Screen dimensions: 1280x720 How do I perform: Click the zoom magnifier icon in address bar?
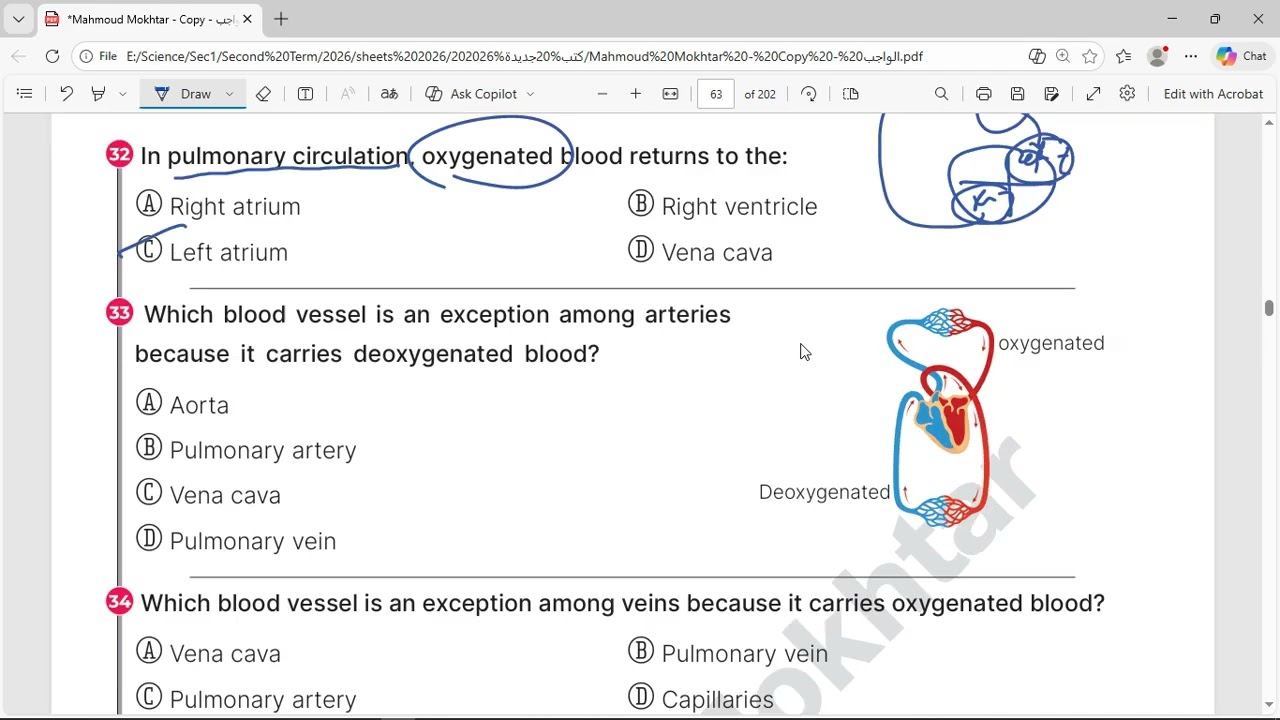coord(1063,56)
